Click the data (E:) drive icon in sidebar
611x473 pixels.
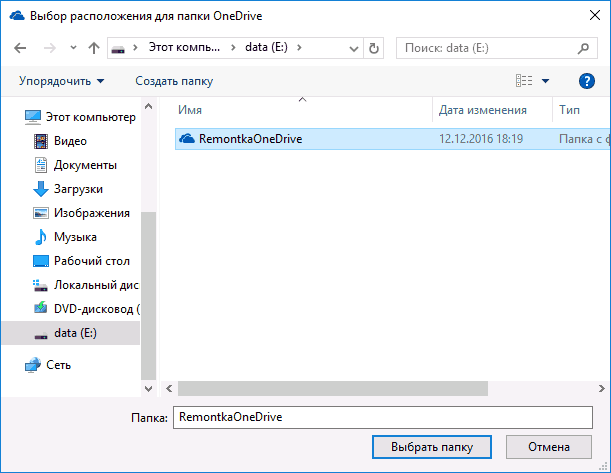41,335
